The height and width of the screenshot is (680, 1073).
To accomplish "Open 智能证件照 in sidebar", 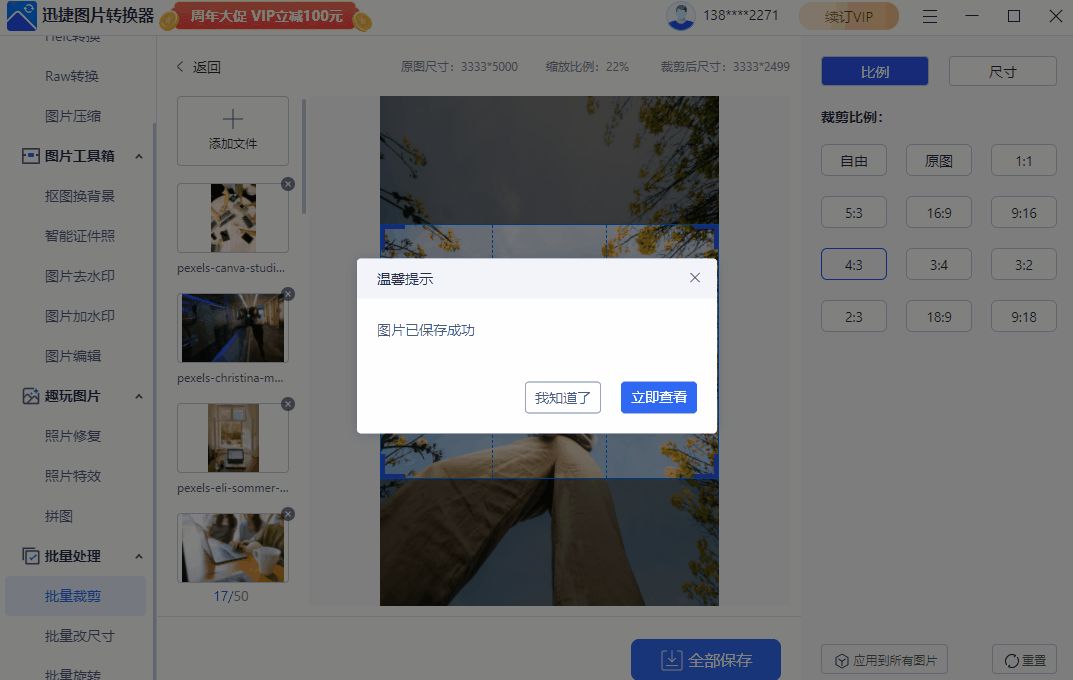I will coord(79,236).
